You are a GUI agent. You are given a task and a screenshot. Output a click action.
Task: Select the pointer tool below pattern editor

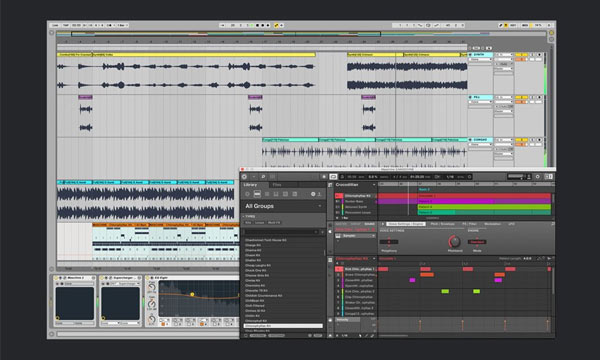[x=360, y=336]
